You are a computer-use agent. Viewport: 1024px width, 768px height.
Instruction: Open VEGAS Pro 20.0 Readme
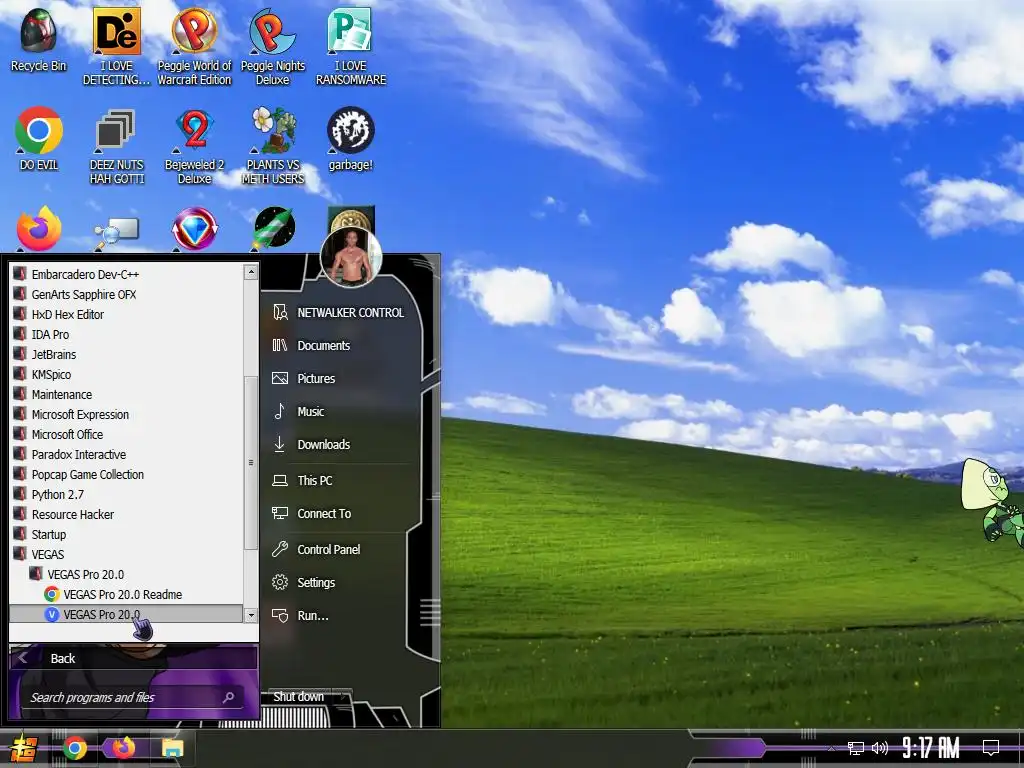(126, 594)
